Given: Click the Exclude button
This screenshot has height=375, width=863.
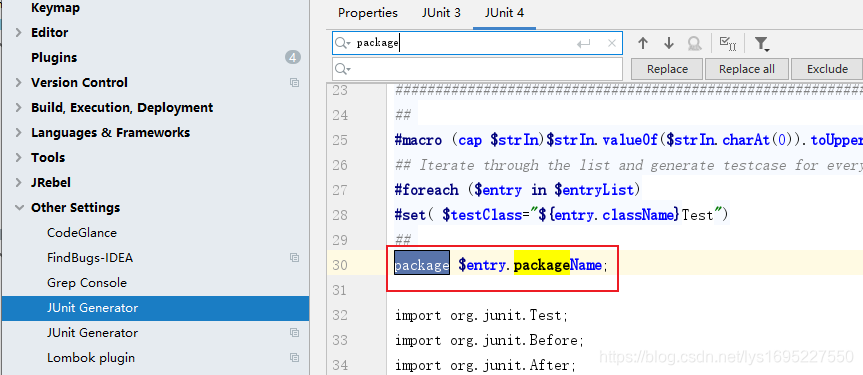Looking at the screenshot, I should pos(827,69).
